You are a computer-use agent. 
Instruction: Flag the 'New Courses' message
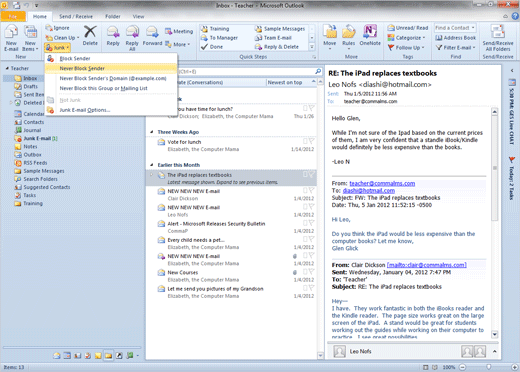(x=311, y=272)
